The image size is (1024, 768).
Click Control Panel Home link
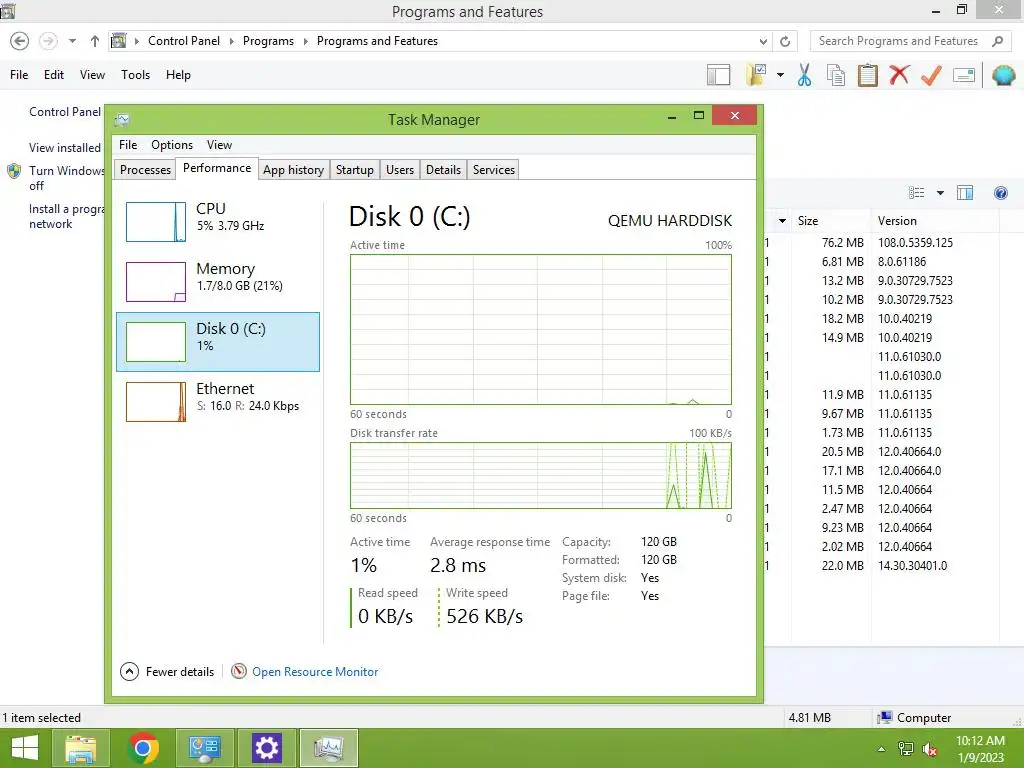pos(65,112)
